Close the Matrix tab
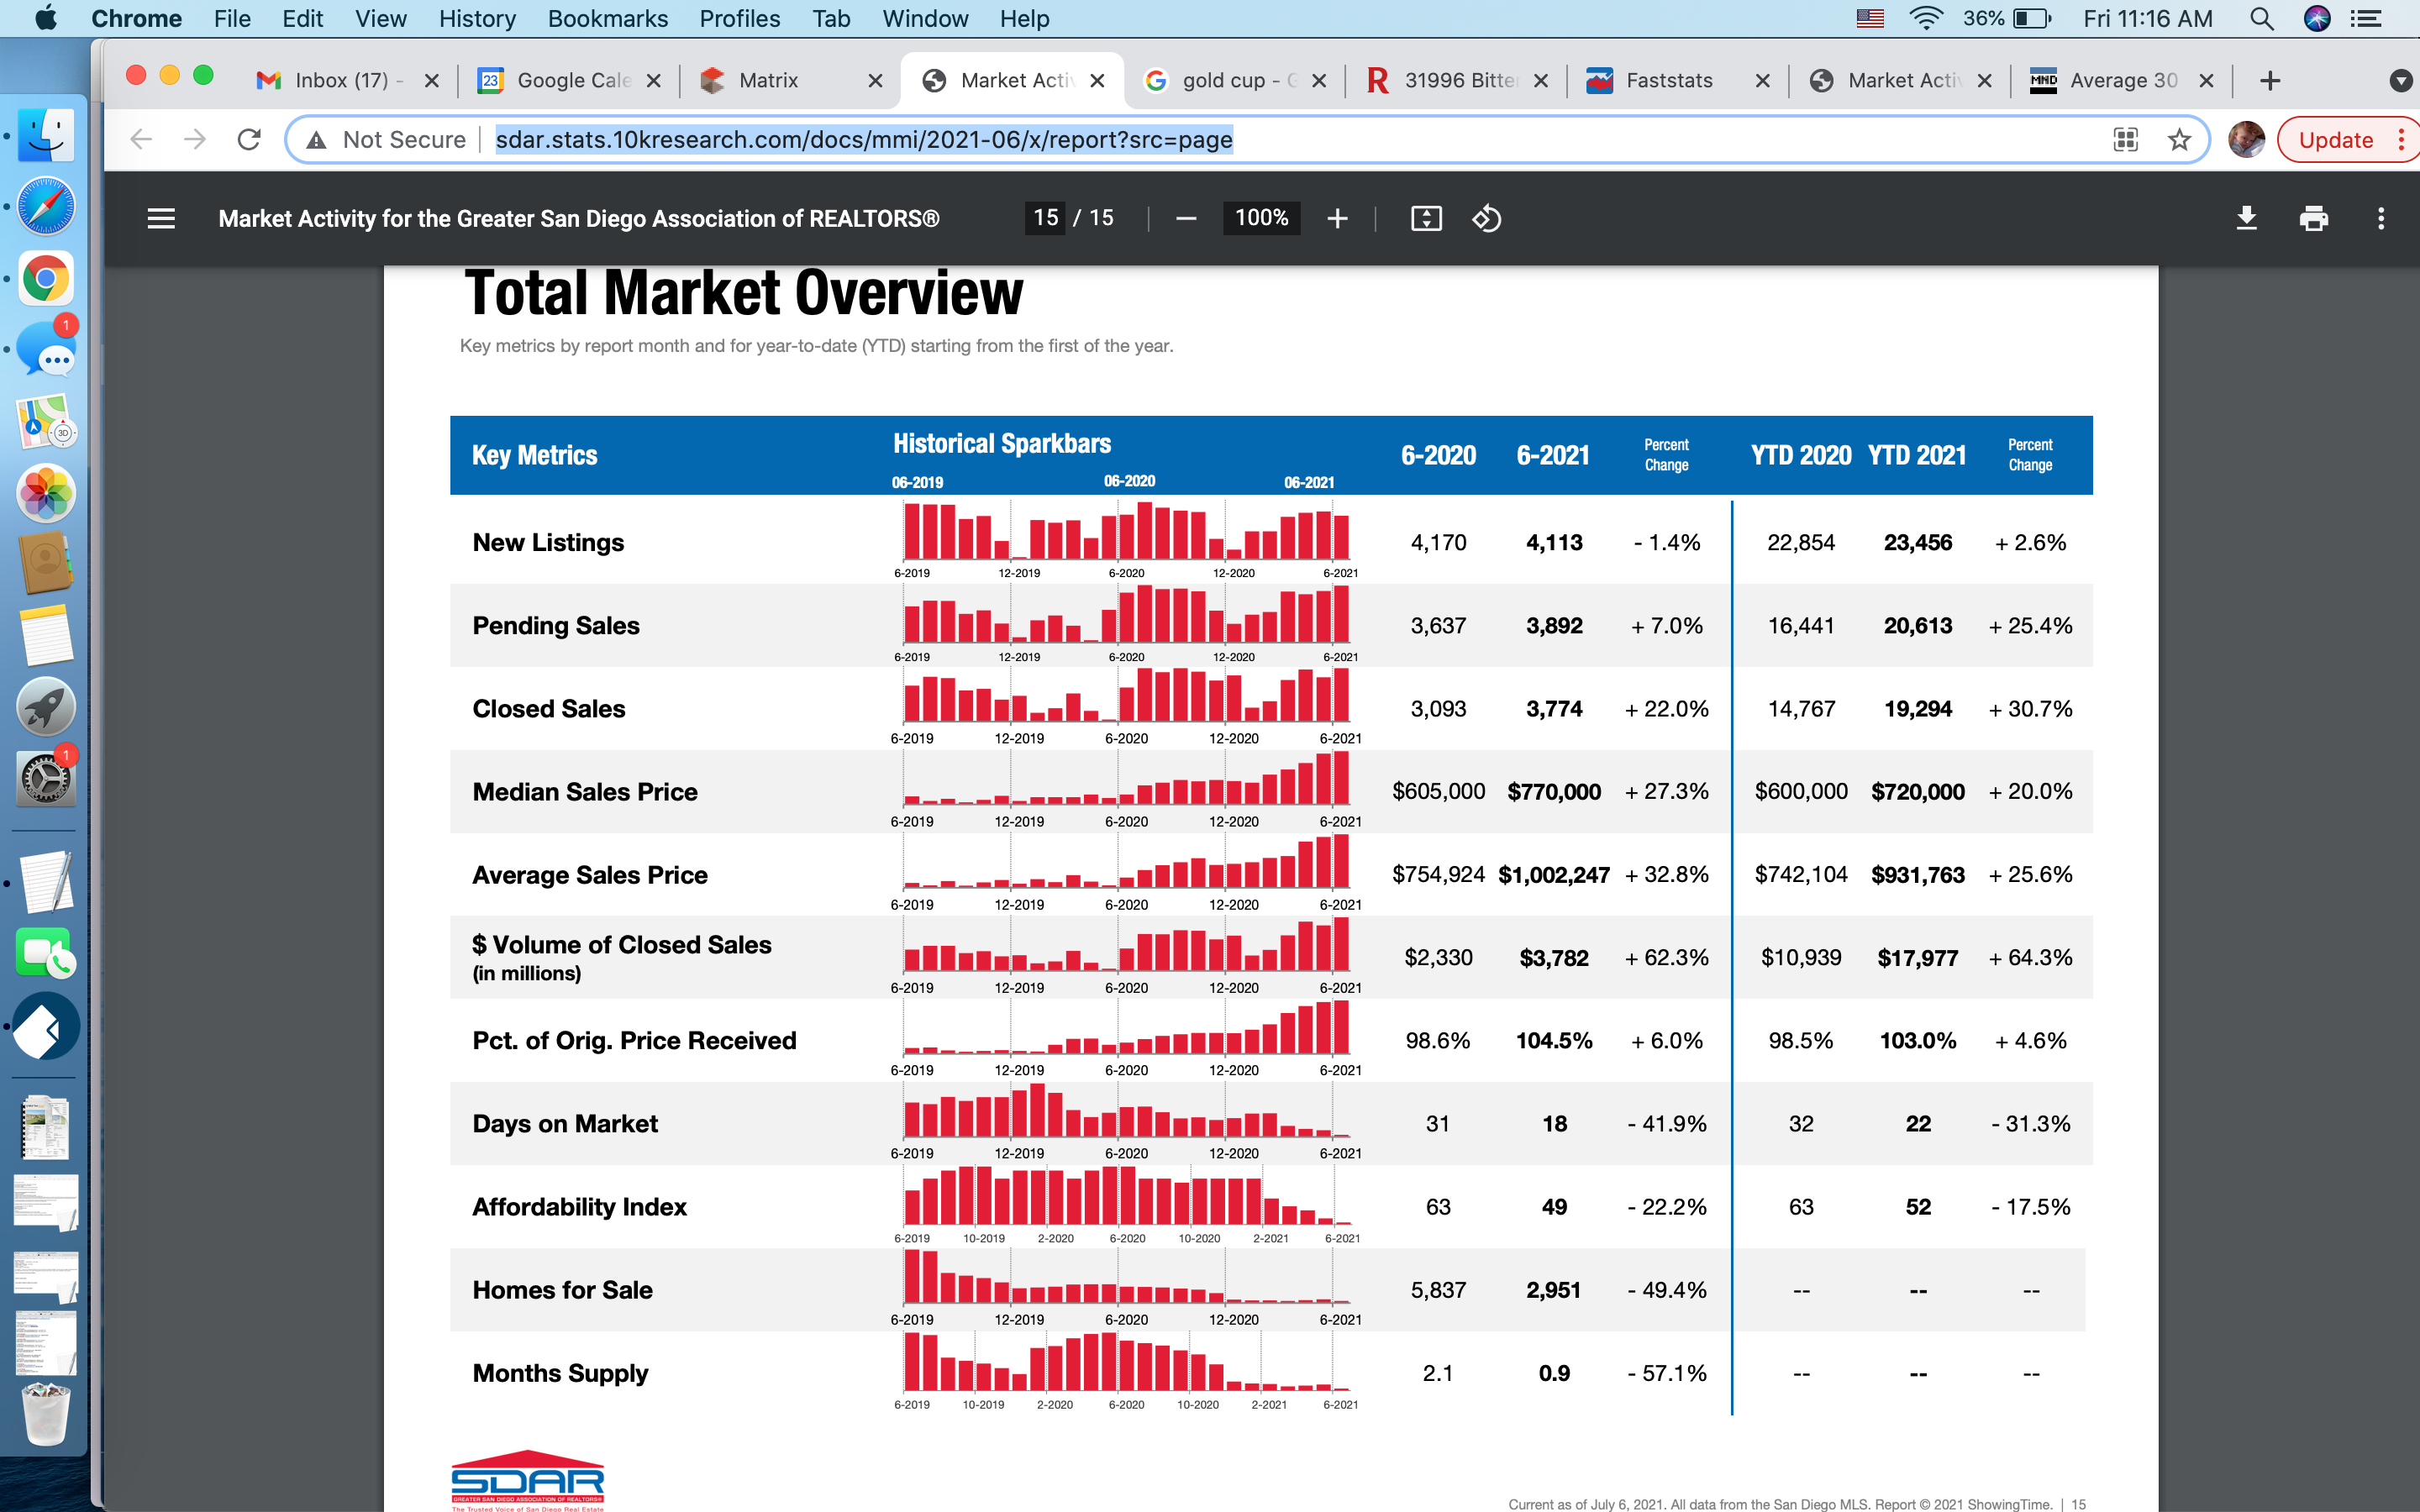The width and height of the screenshot is (2420, 1512). click(875, 81)
